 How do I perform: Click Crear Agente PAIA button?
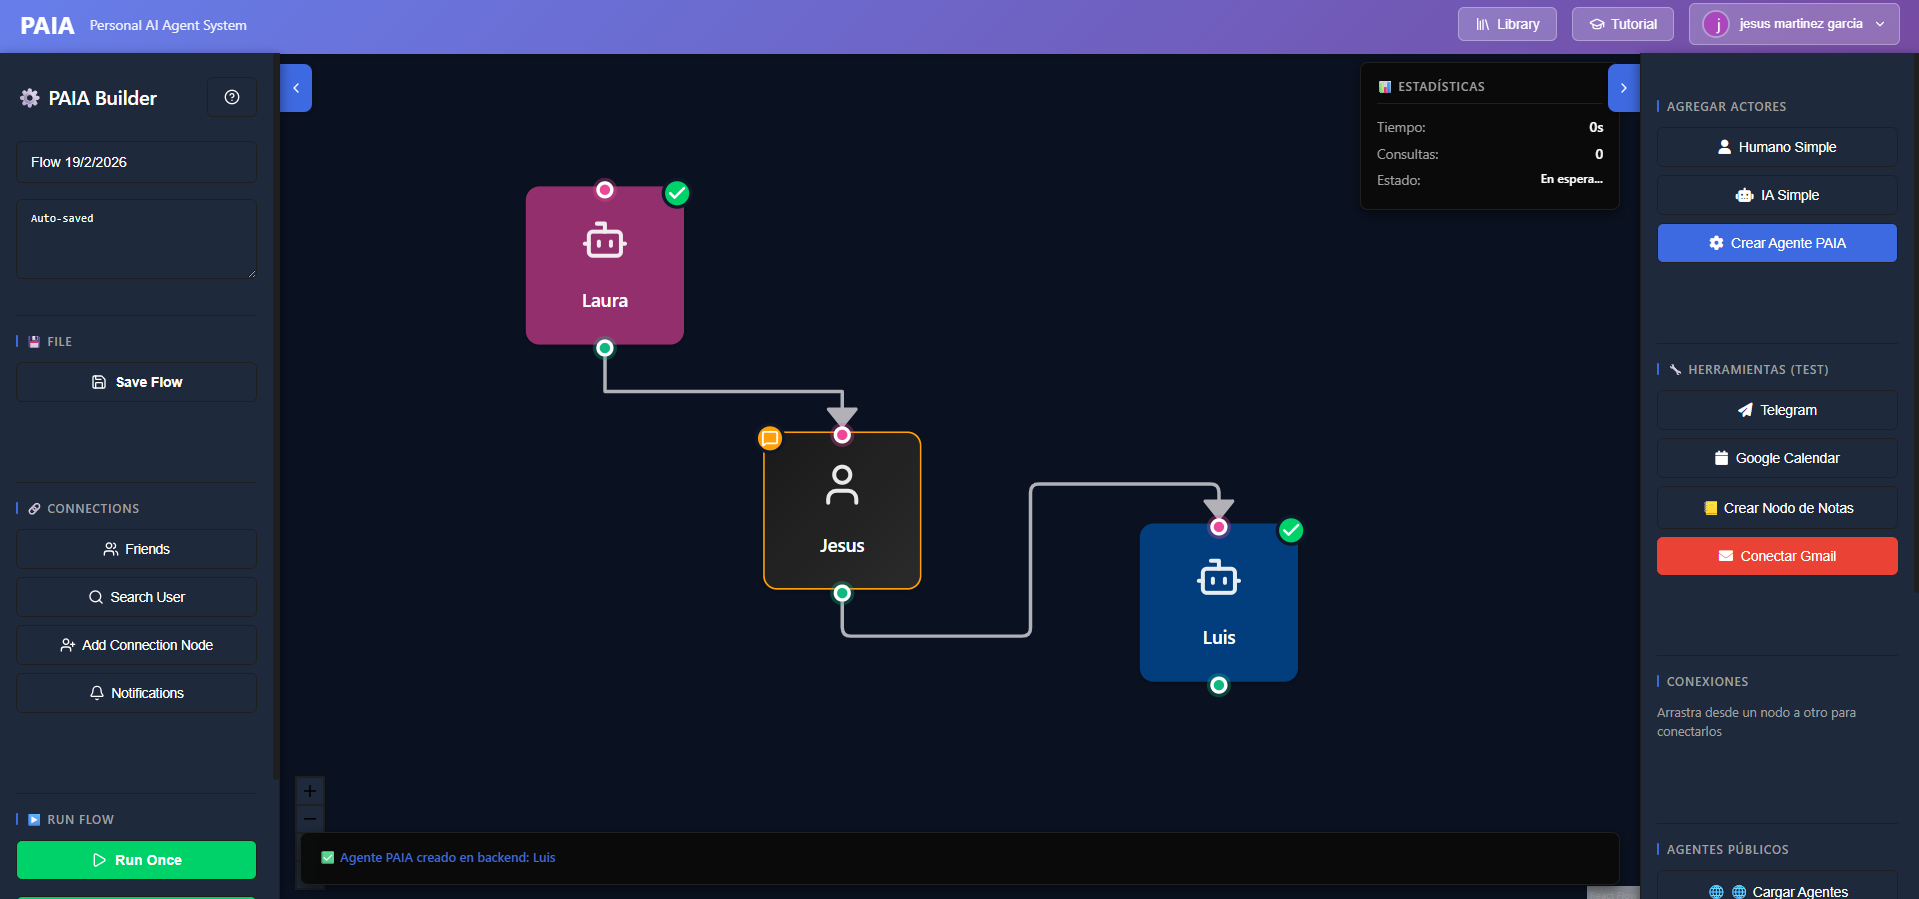[x=1777, y=243]
